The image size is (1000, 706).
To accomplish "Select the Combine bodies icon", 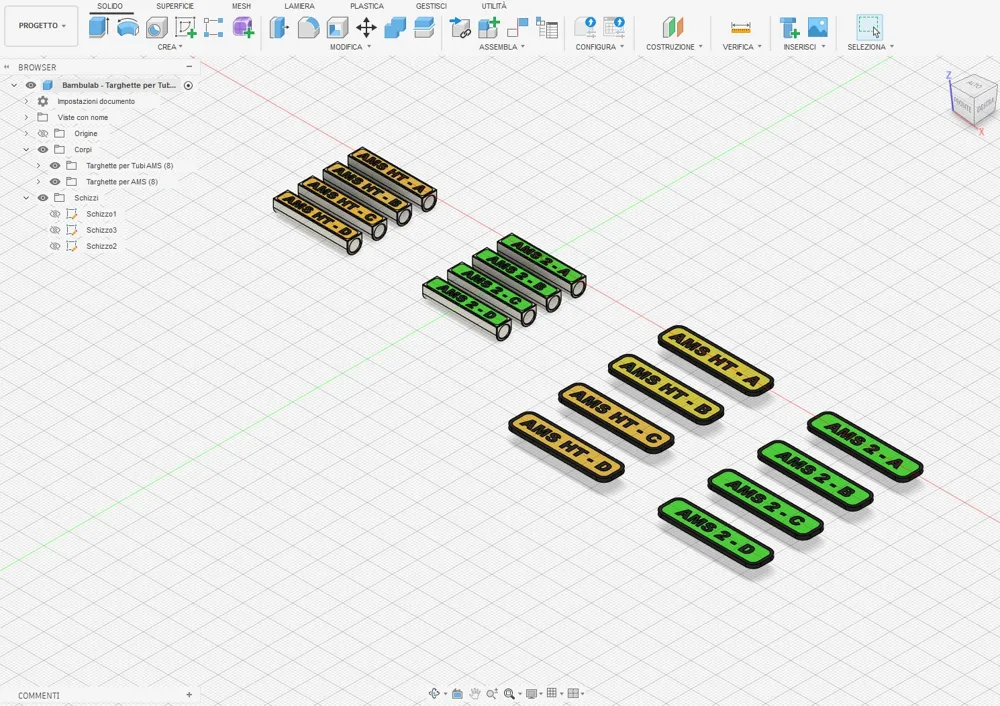I will 395,28.
